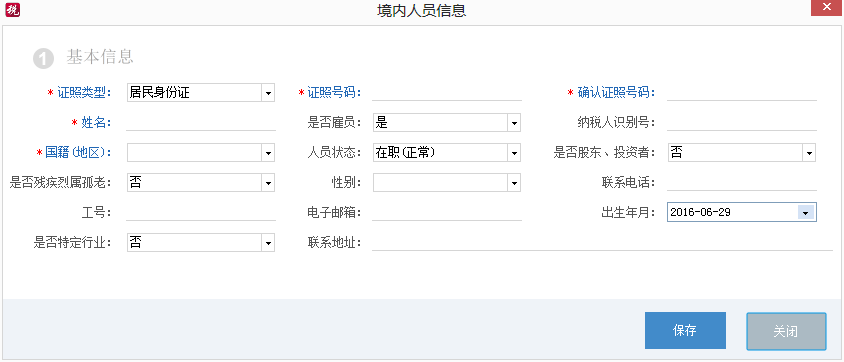Expand the 是否雇员 dropdown
This screenshot has width=844, height=362.
click(x=447, y=123)
